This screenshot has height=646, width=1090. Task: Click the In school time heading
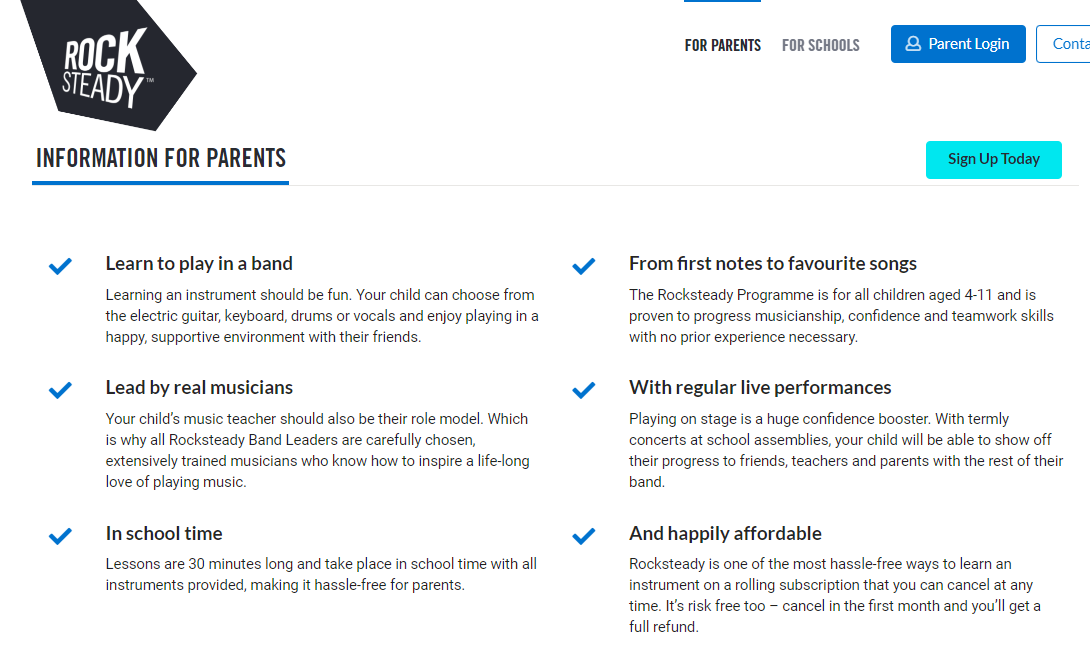click(x=164, y=533)
